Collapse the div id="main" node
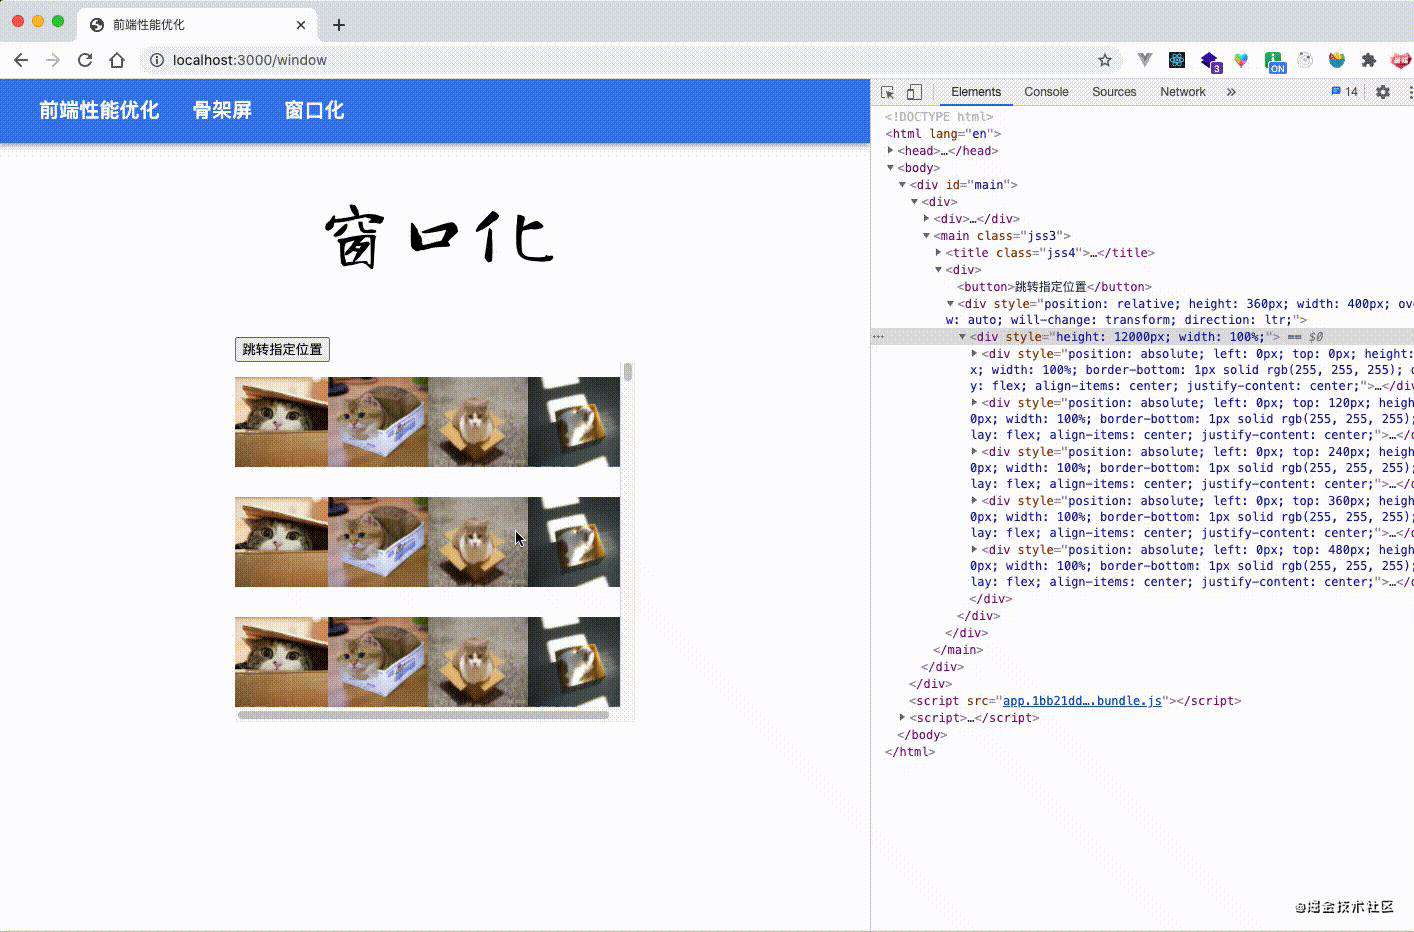 902,185
